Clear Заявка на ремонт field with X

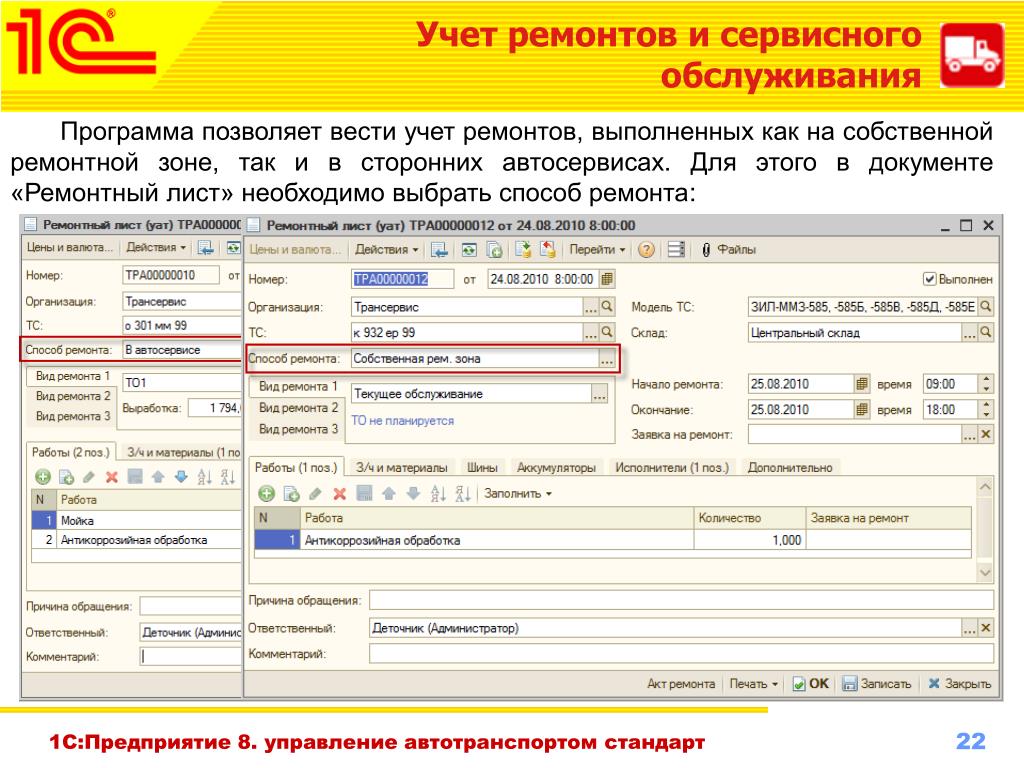pyautogui.click(x=985, y=434)
